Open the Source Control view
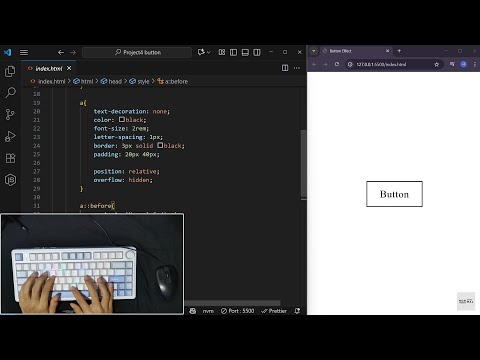480x360 pixels. [10, 114]
